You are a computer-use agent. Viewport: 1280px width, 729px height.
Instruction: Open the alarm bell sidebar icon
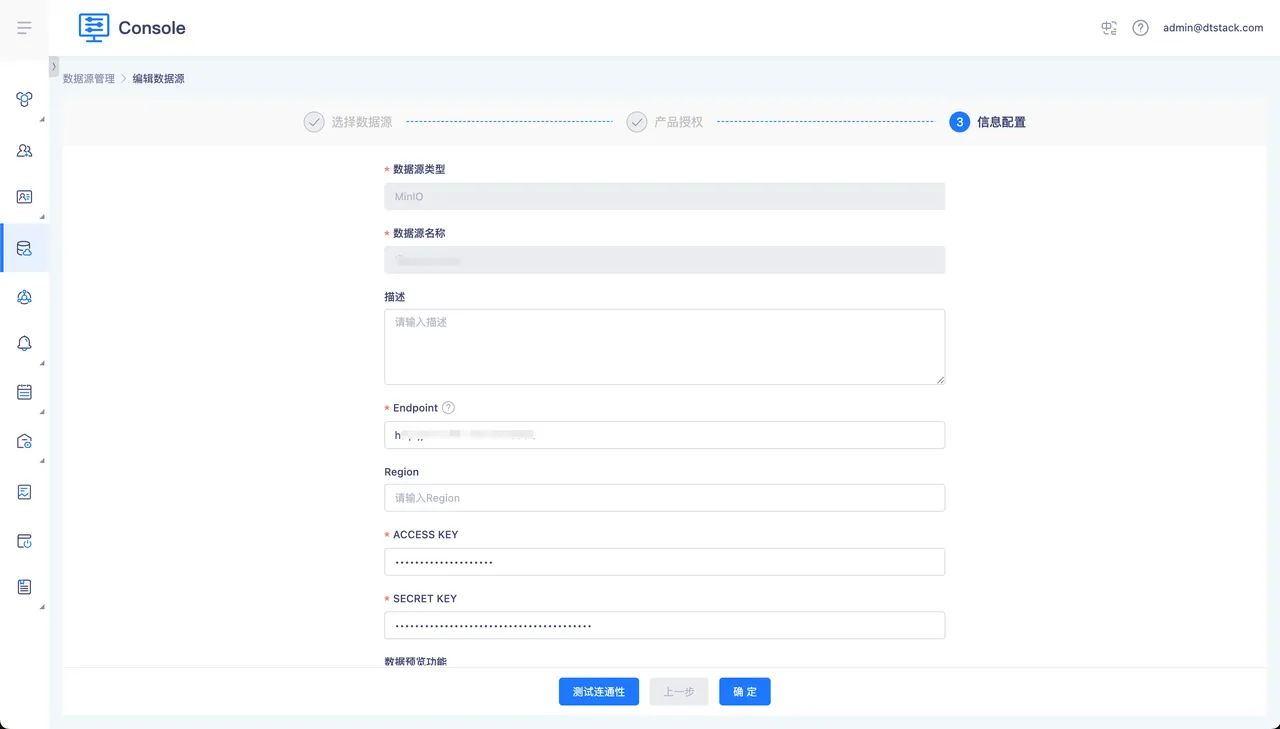pos(24,343)
